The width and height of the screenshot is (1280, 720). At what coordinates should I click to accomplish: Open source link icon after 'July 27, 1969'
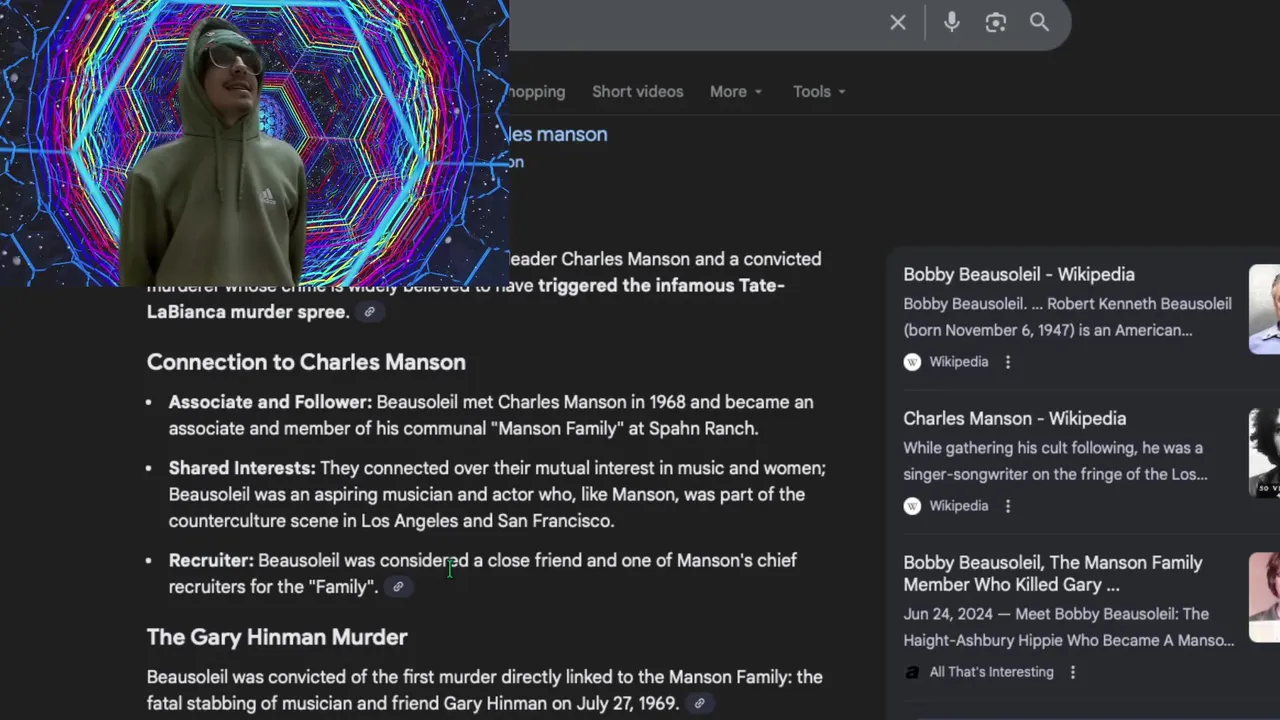(699, 704)
